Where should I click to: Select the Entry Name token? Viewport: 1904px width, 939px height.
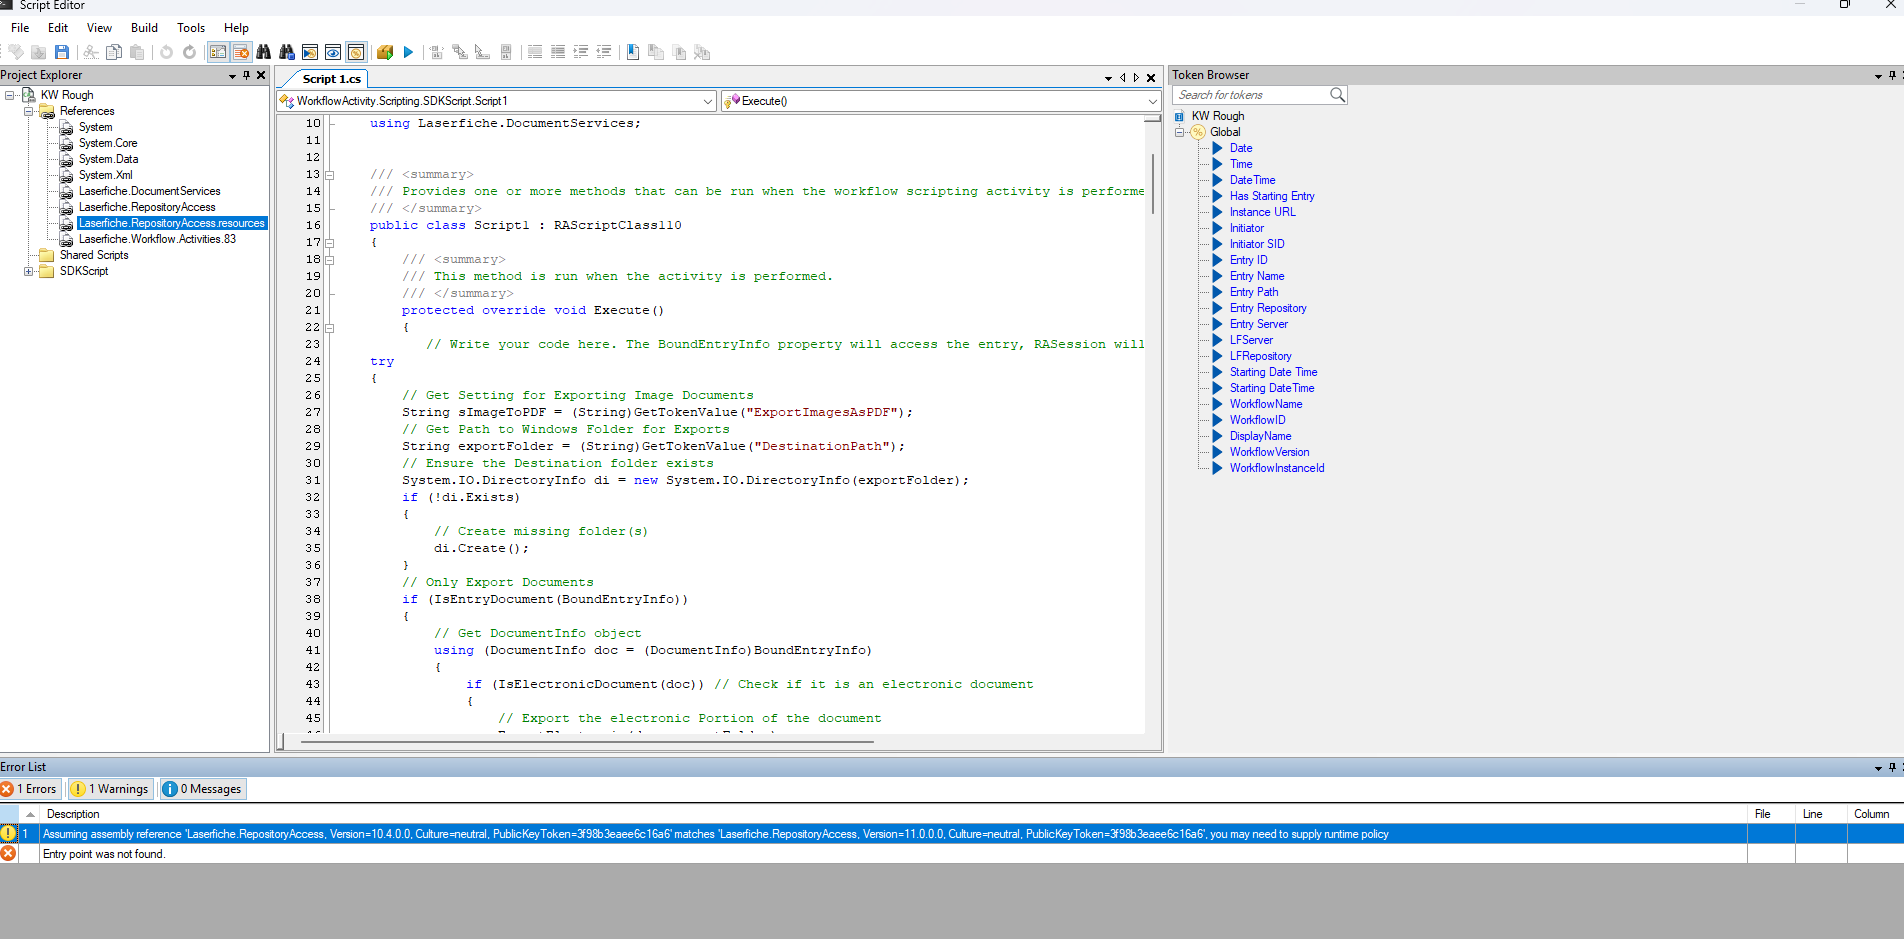pyautogui.click(x=1257, y=276)
